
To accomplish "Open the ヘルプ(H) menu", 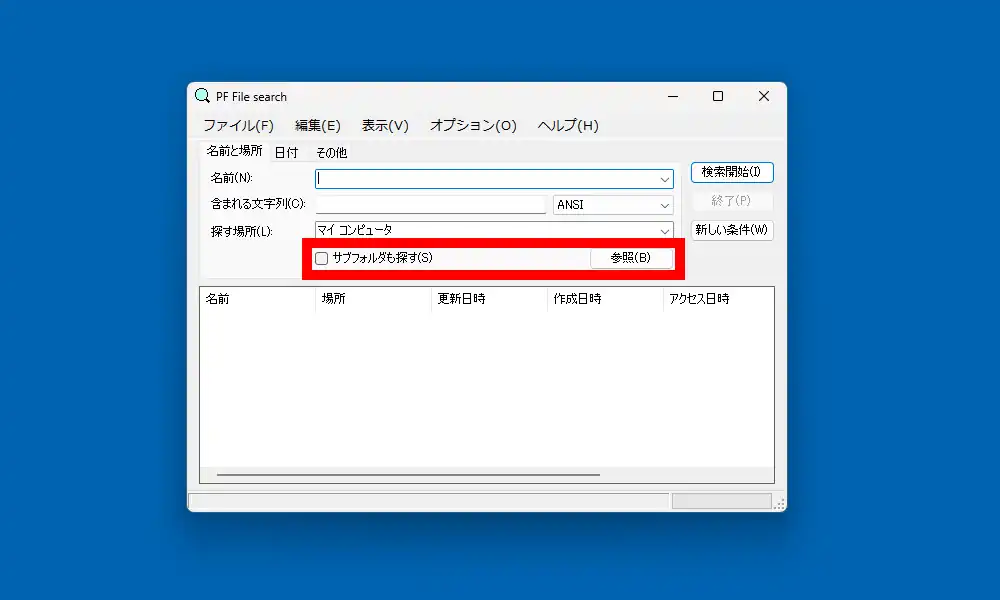I will point(568,126).
